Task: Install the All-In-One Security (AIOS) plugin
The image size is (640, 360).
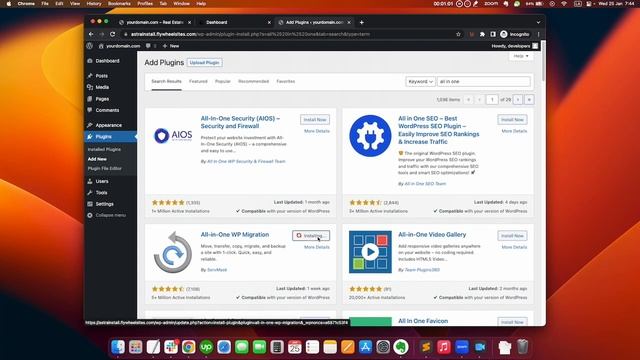Action: pos(315,120)
